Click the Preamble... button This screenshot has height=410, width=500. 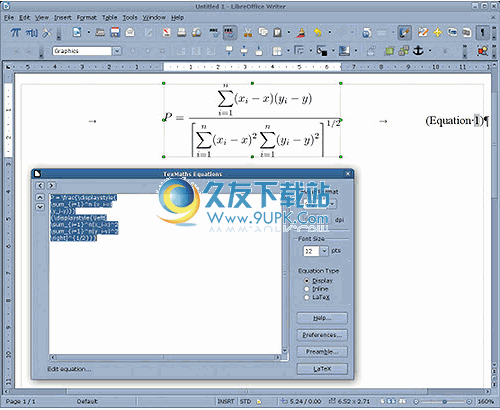(x=322, y=352)
